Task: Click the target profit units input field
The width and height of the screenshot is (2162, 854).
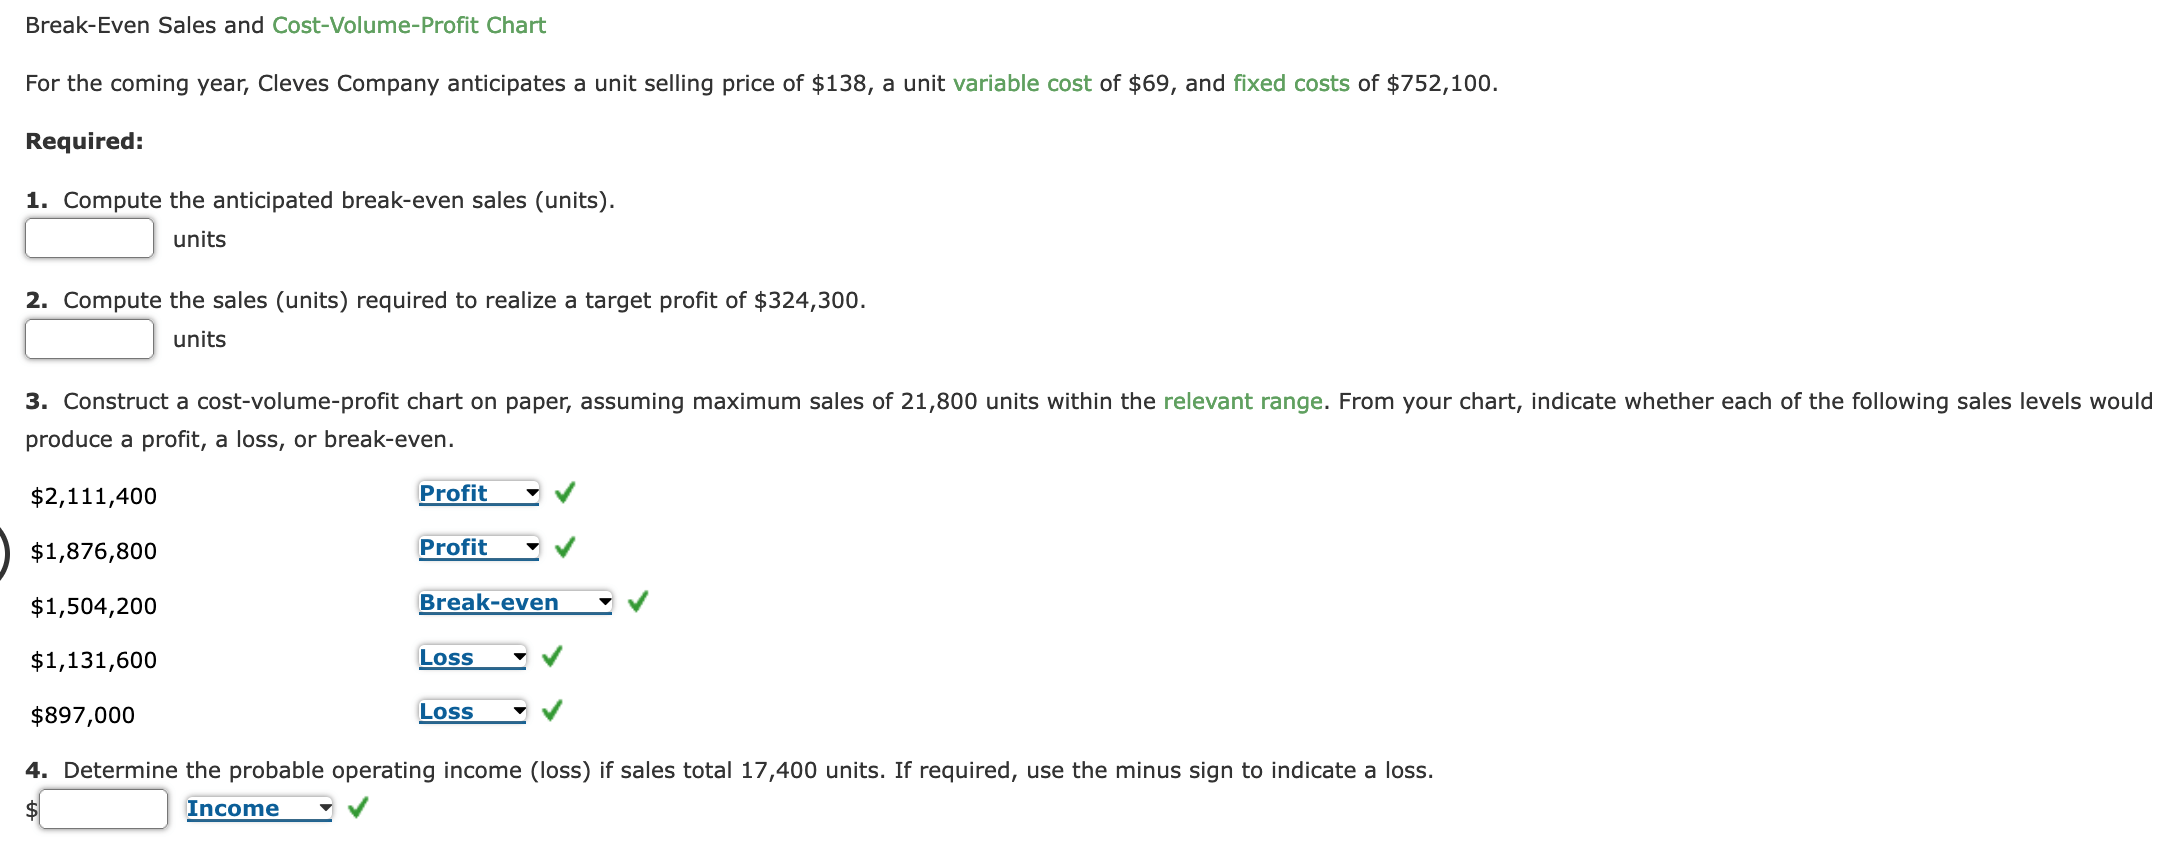Action: tap(89, 339)
